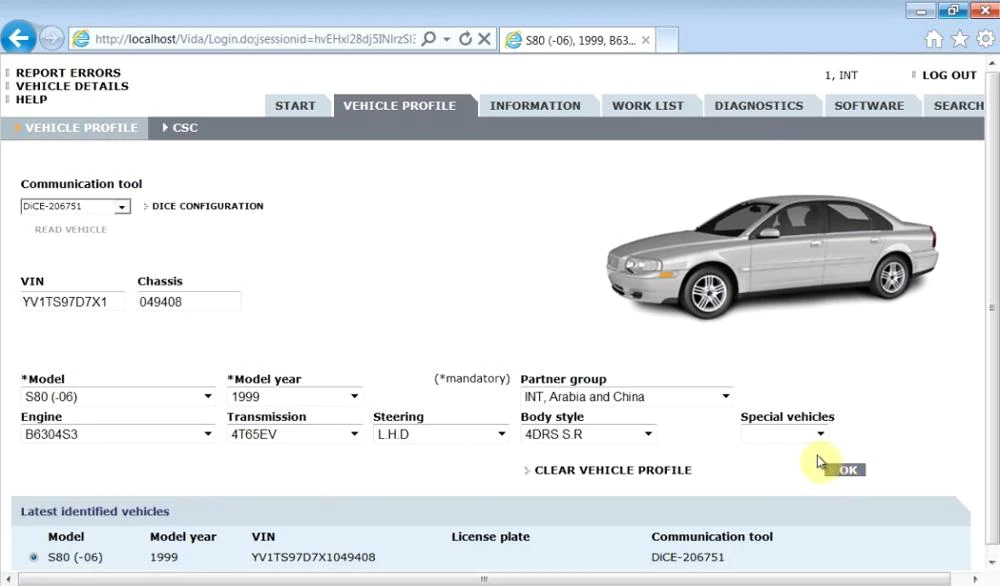Click the silver Volvo S80 car image
Screen dimensions: 1000x586
(772, 258)
